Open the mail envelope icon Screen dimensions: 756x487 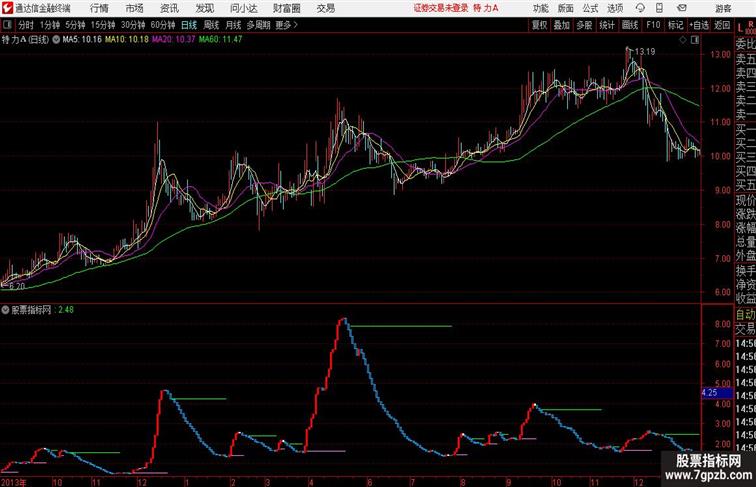(682, 8)
